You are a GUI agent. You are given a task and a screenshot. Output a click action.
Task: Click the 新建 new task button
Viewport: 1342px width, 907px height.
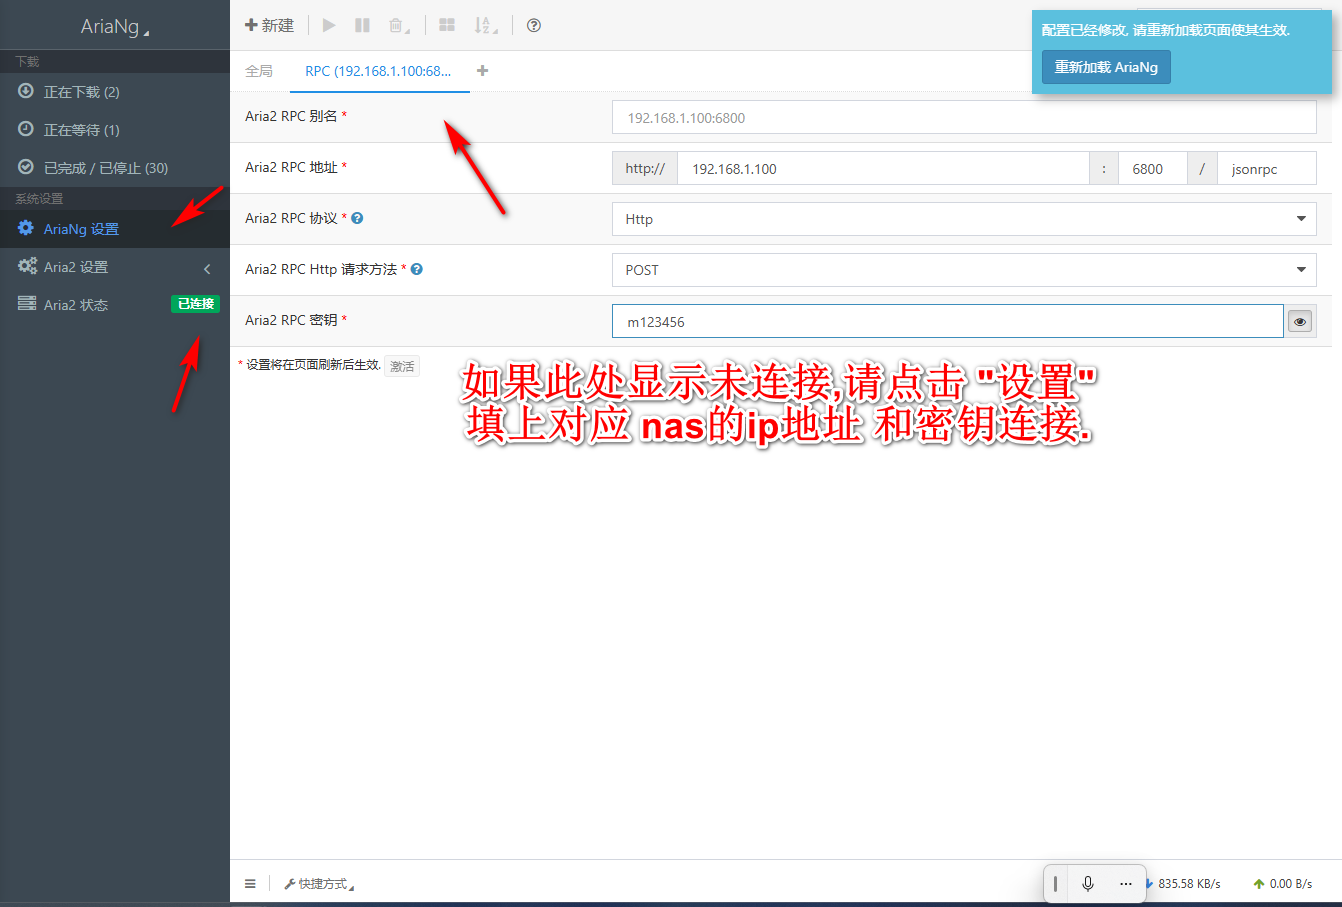(269, 25)
